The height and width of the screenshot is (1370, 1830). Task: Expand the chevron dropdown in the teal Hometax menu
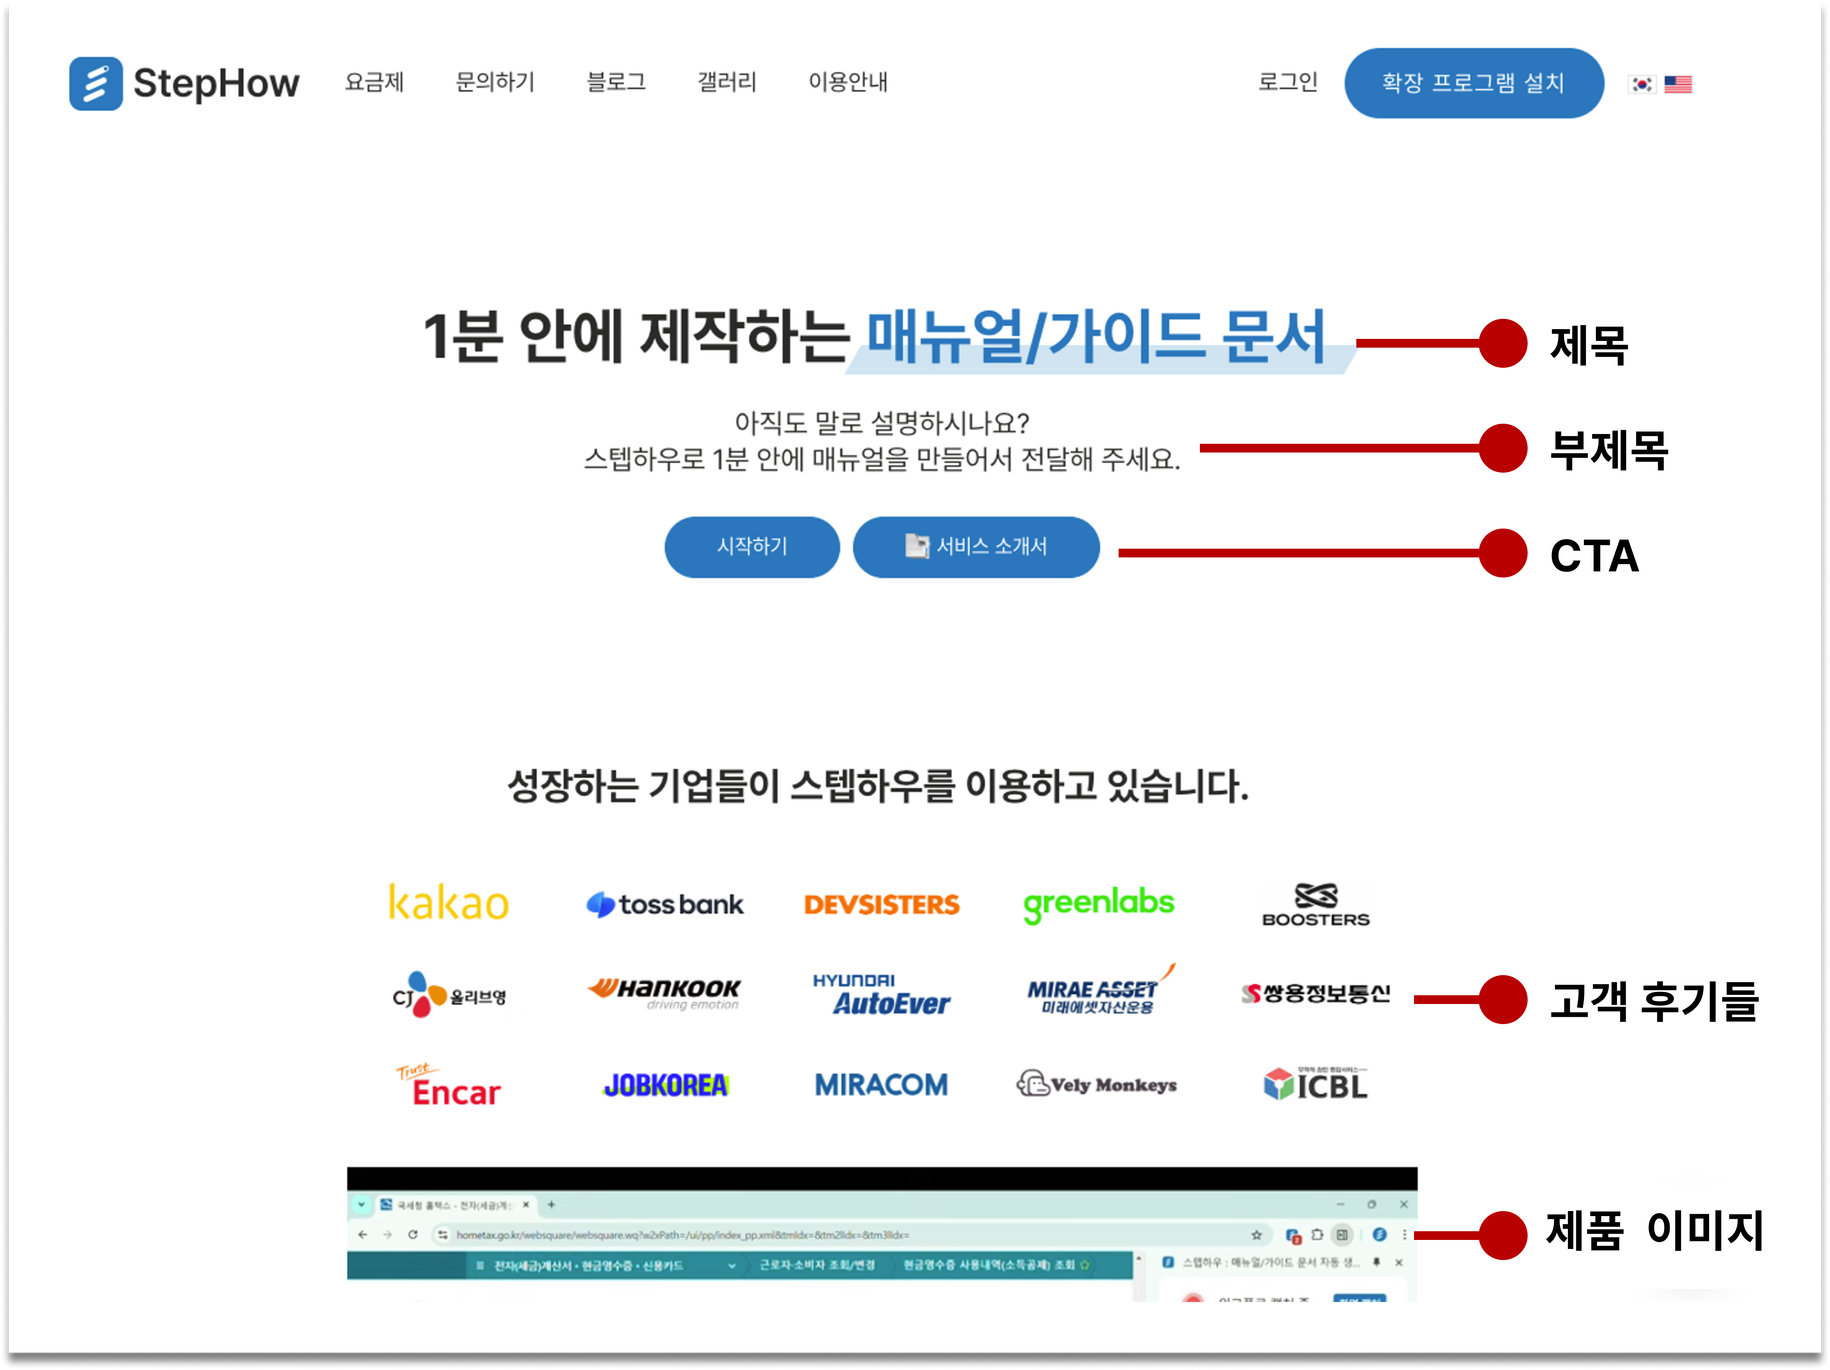[x=732, y=1265]
